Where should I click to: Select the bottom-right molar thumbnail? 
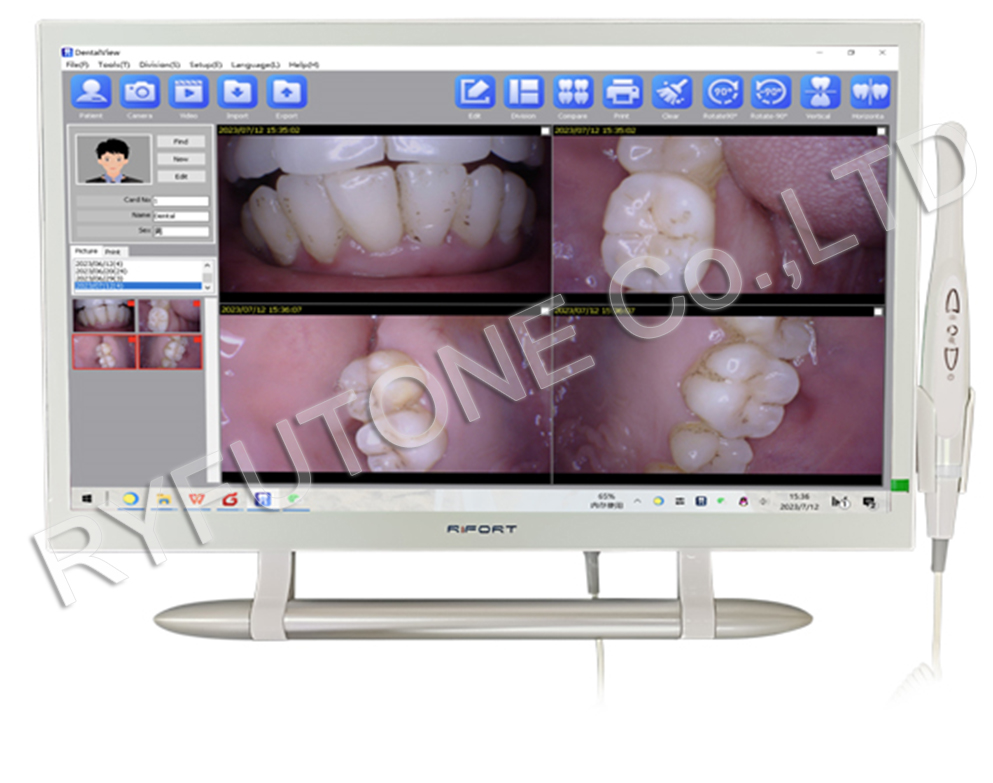(170, 352)
